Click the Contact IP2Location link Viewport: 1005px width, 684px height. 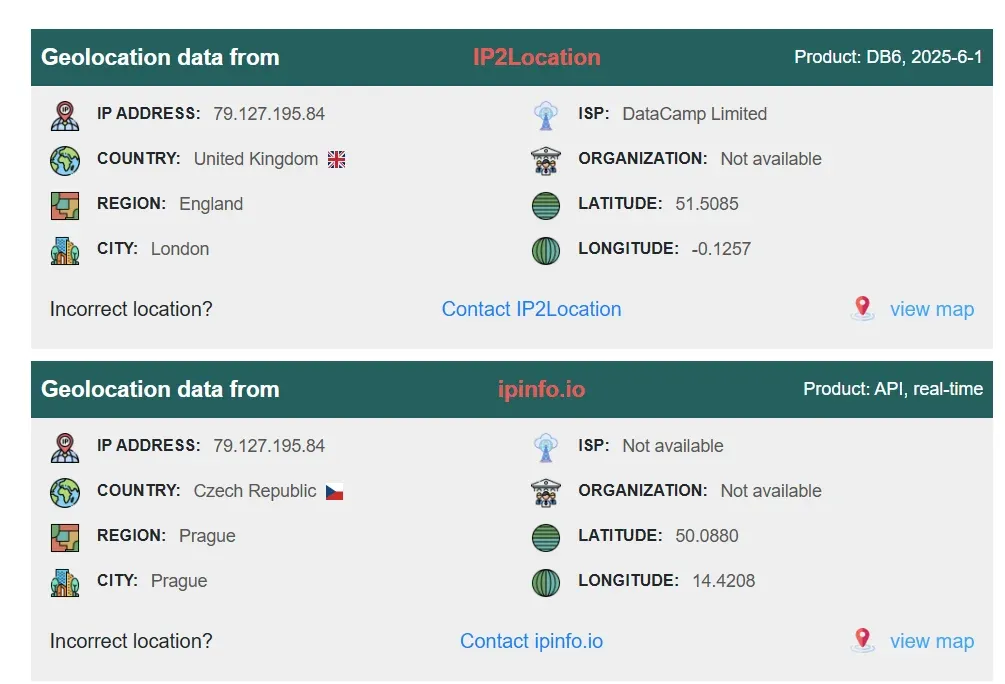coord(531,309)
